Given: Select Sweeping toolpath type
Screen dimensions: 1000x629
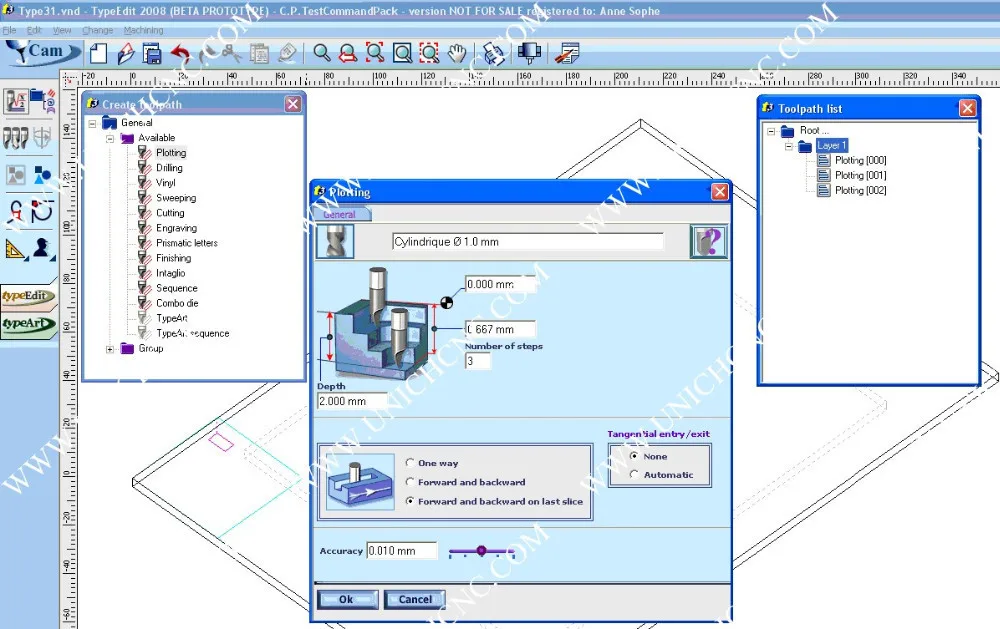Looking at the screenshot, I should pyautogui.click(x=176, y=198).
